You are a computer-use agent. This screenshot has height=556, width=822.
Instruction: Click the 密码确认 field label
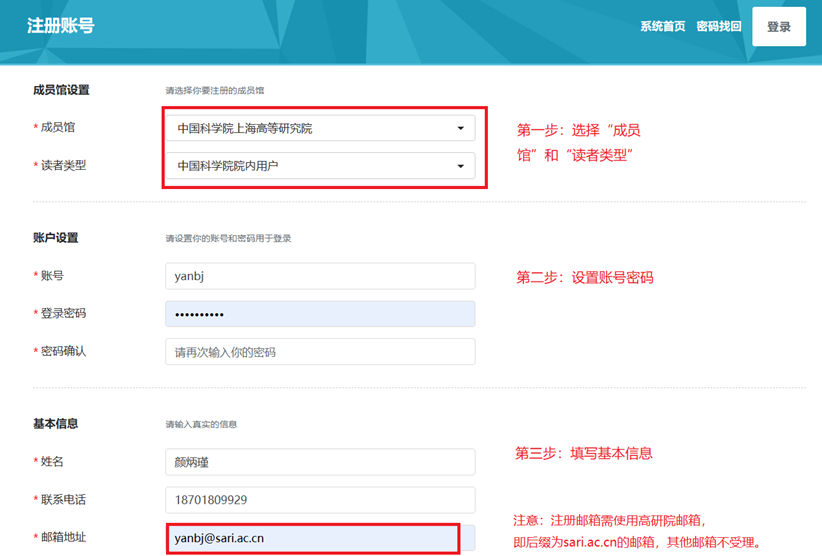[x=64, y=352]
